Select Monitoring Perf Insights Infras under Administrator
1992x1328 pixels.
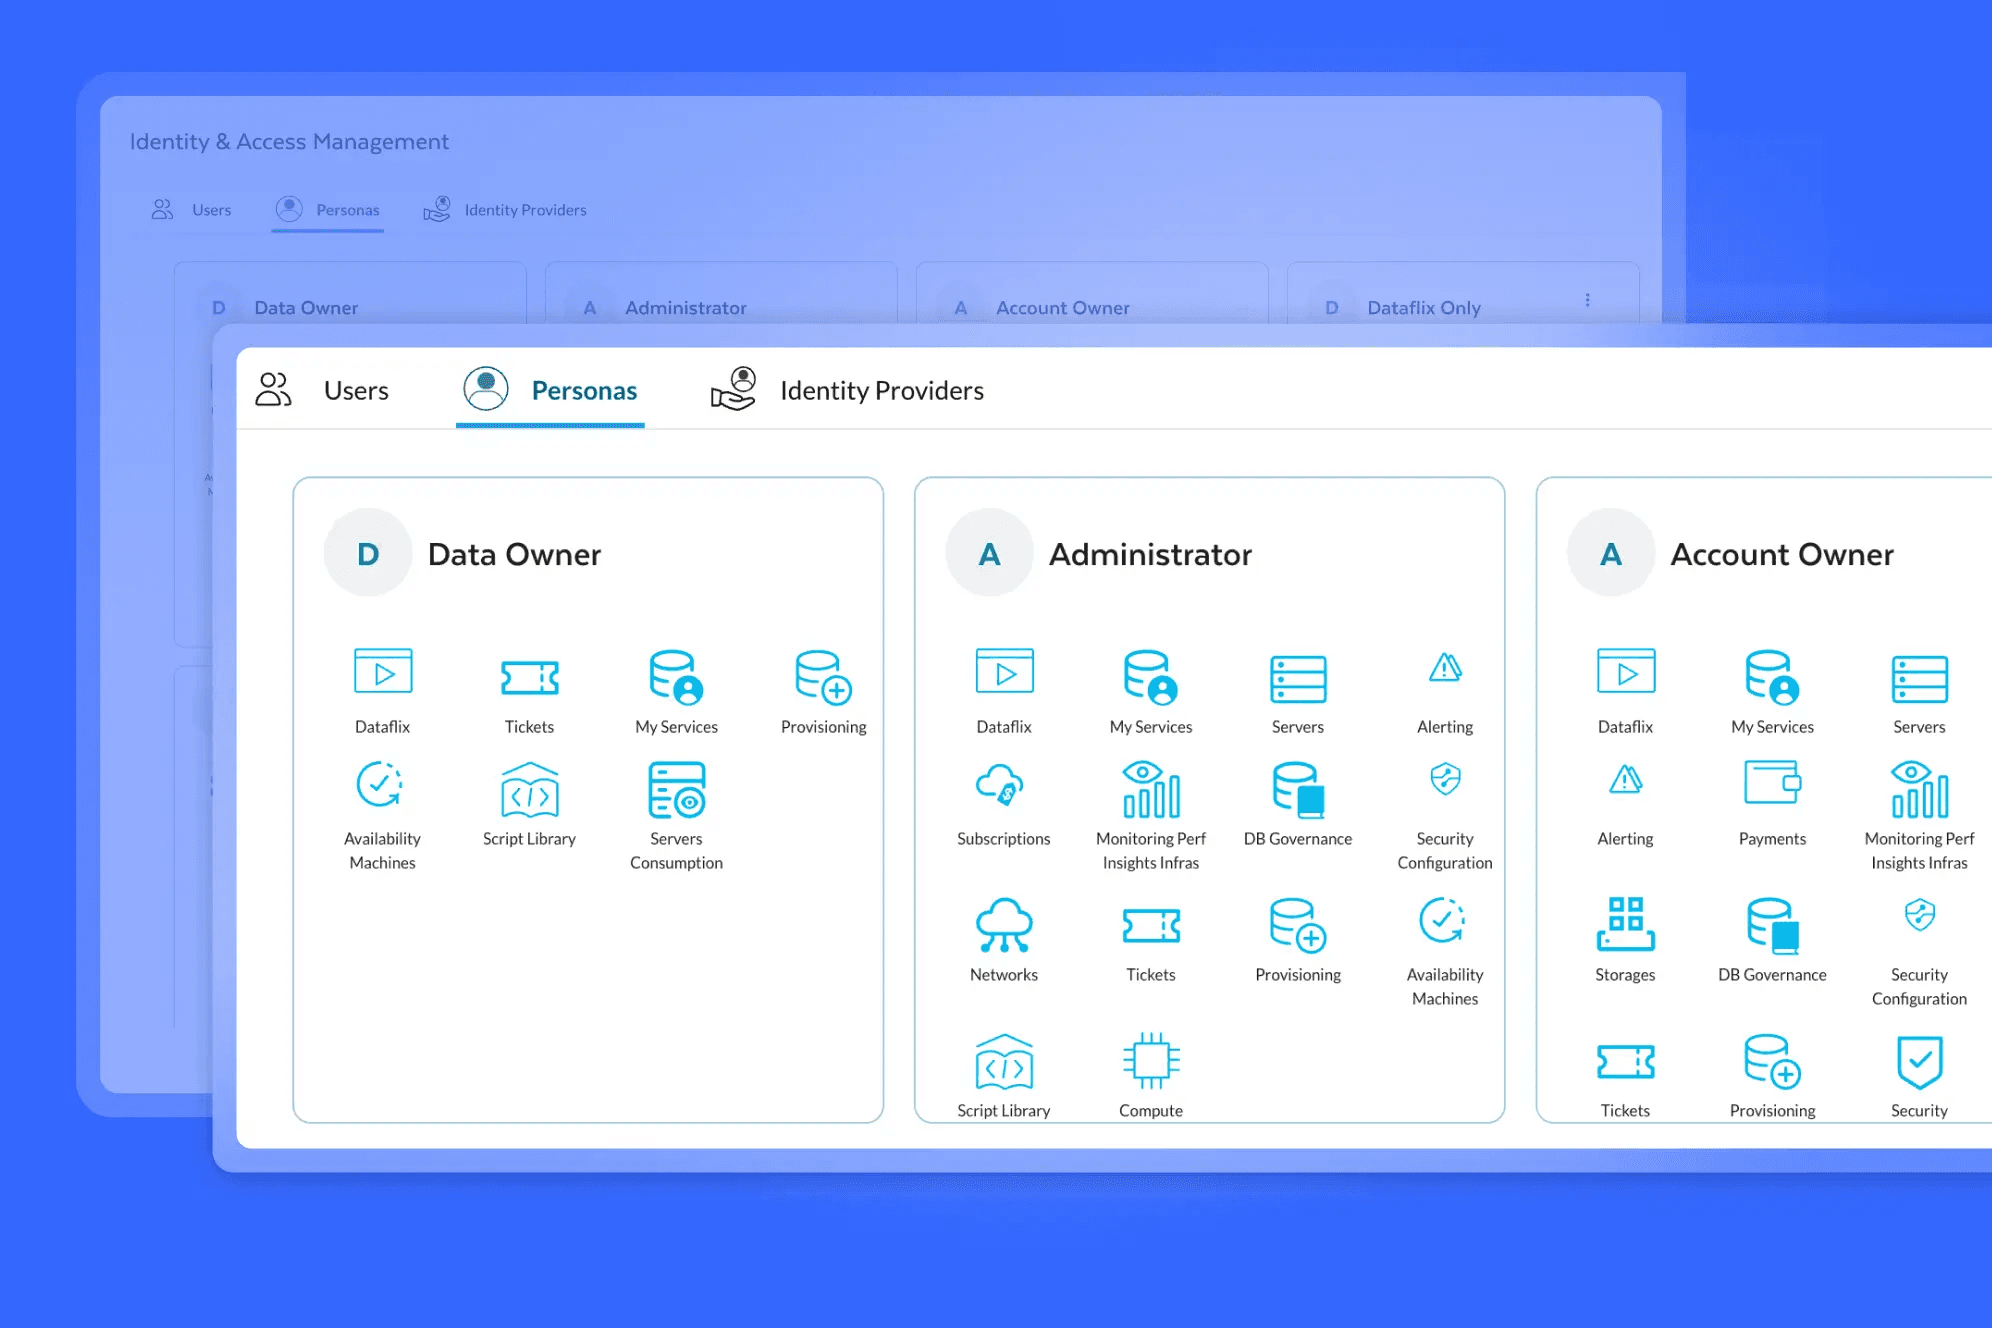[x=1151, y=790]
